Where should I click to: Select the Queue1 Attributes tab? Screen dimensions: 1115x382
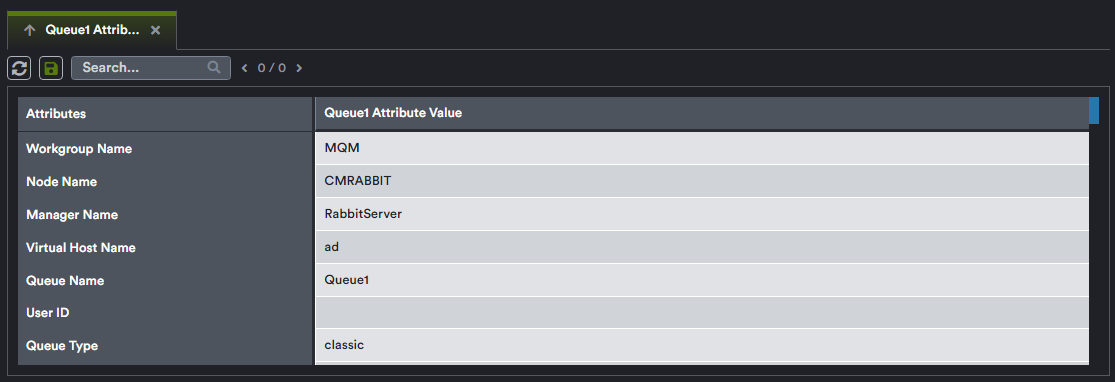pyautogui.click(x=92, y=31)
